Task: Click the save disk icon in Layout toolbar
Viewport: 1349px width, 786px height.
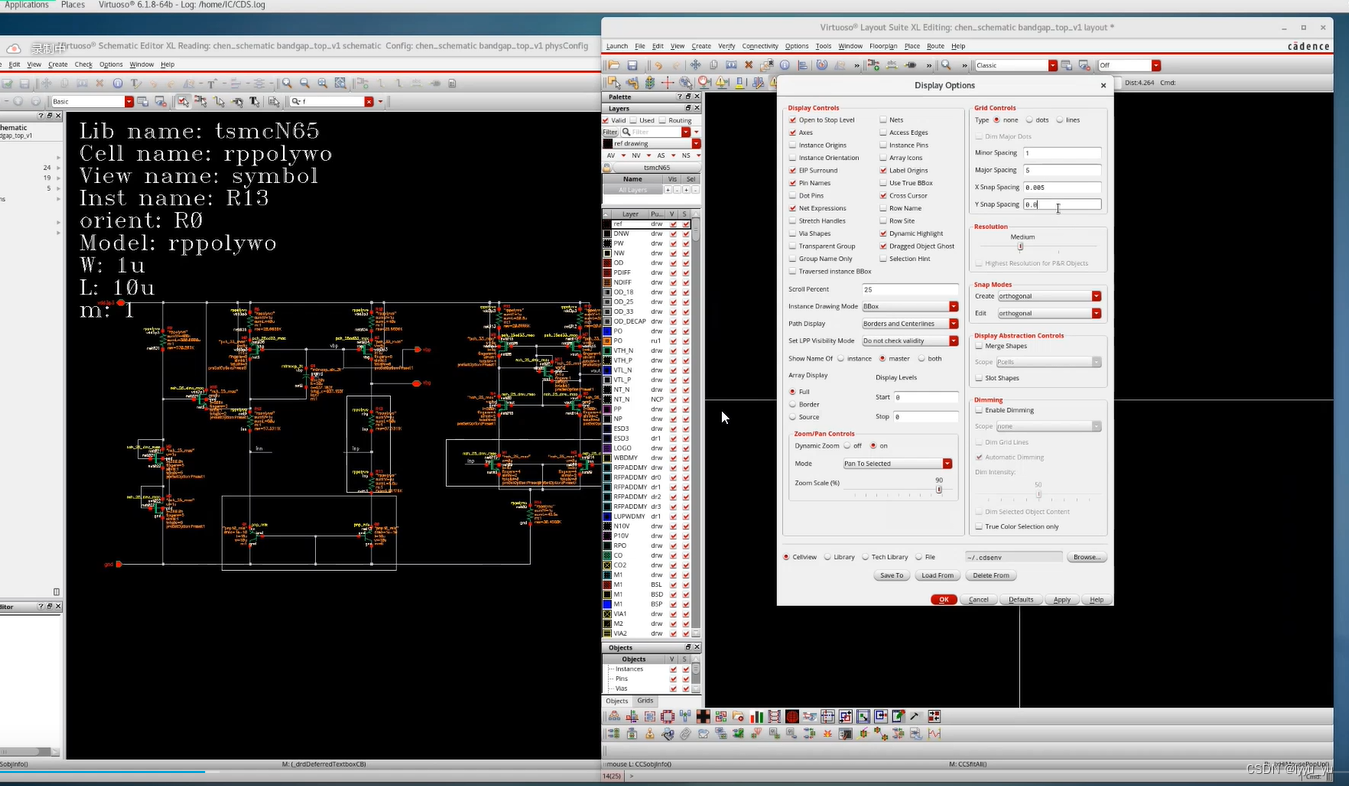Action: (632, 65)
